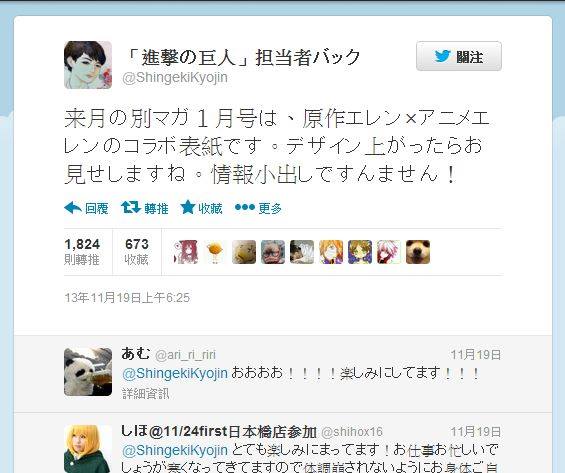Image resolution: width=565 pixels, height=473 pixels.
Task: Open the red-haired anime retweeter avatar
Action: coord(186,252)
